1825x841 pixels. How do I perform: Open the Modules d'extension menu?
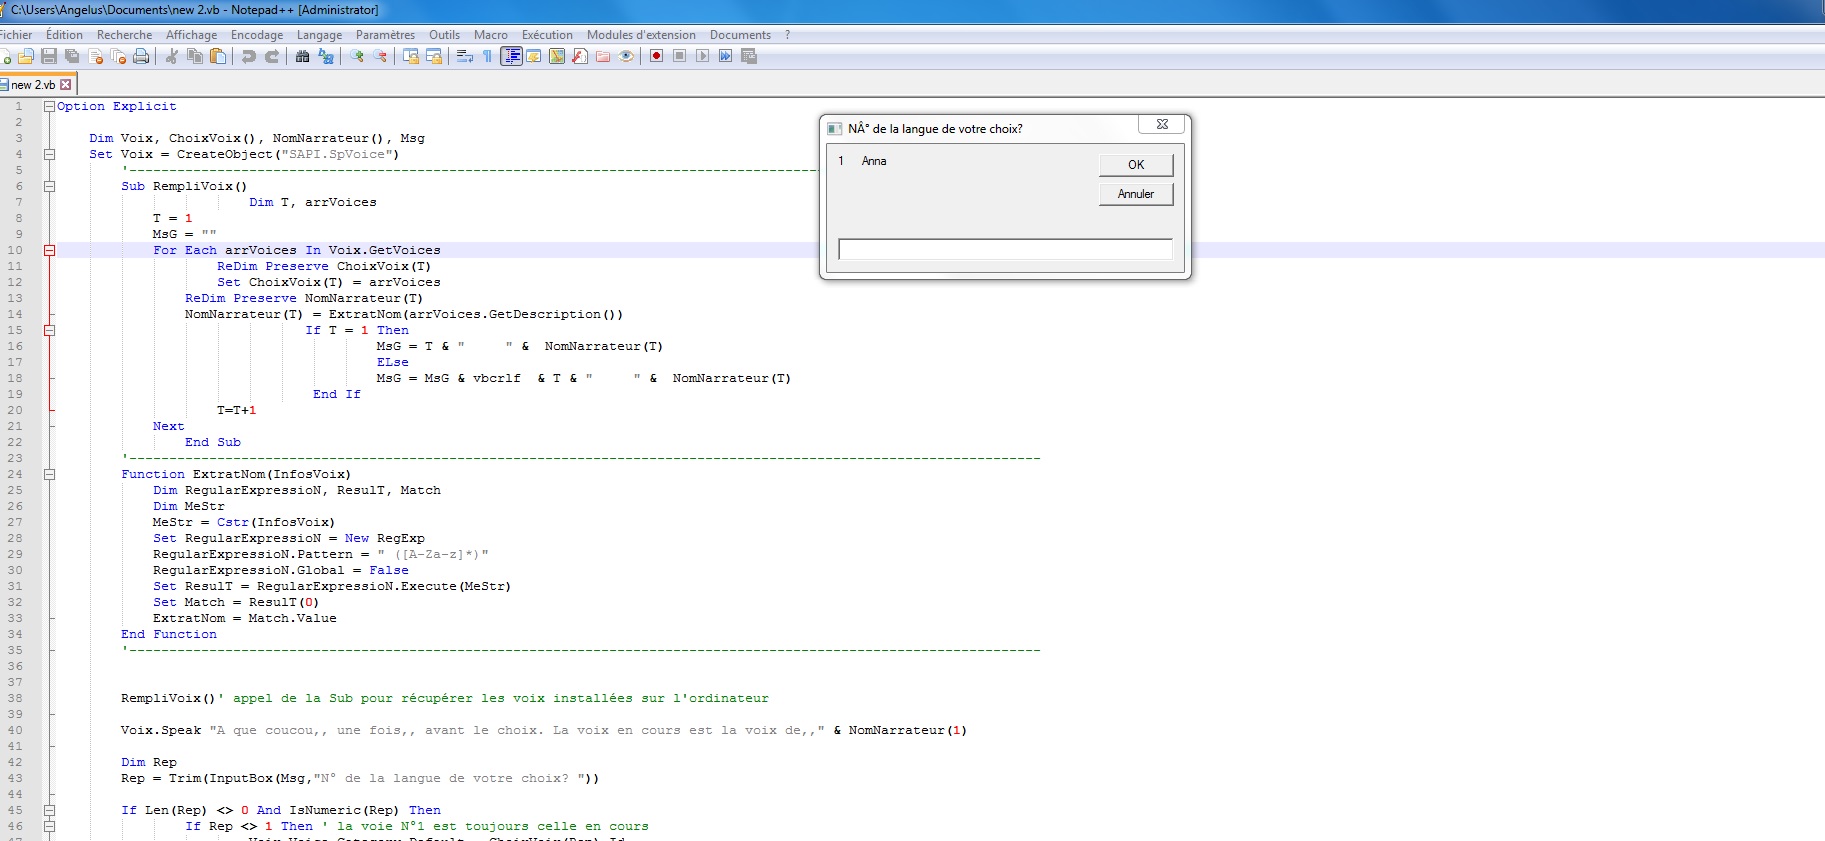pos(641,35)
